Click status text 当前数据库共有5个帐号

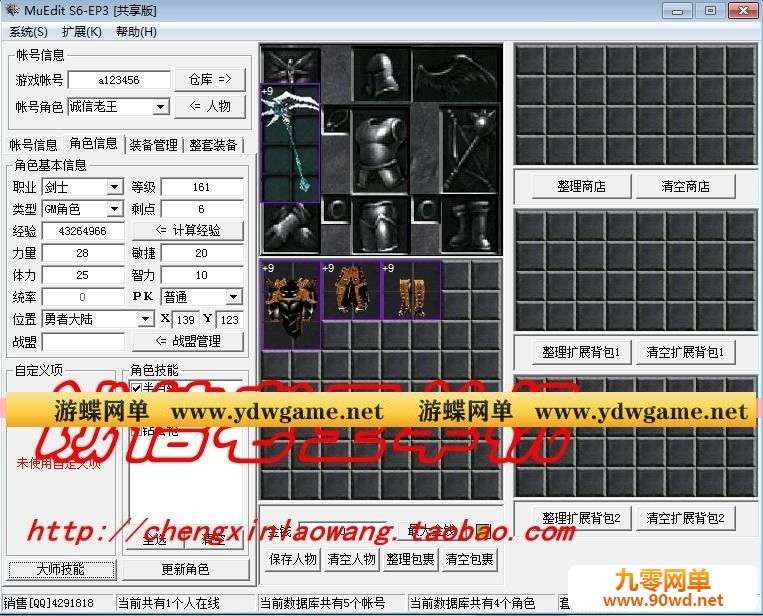point(323,603)
